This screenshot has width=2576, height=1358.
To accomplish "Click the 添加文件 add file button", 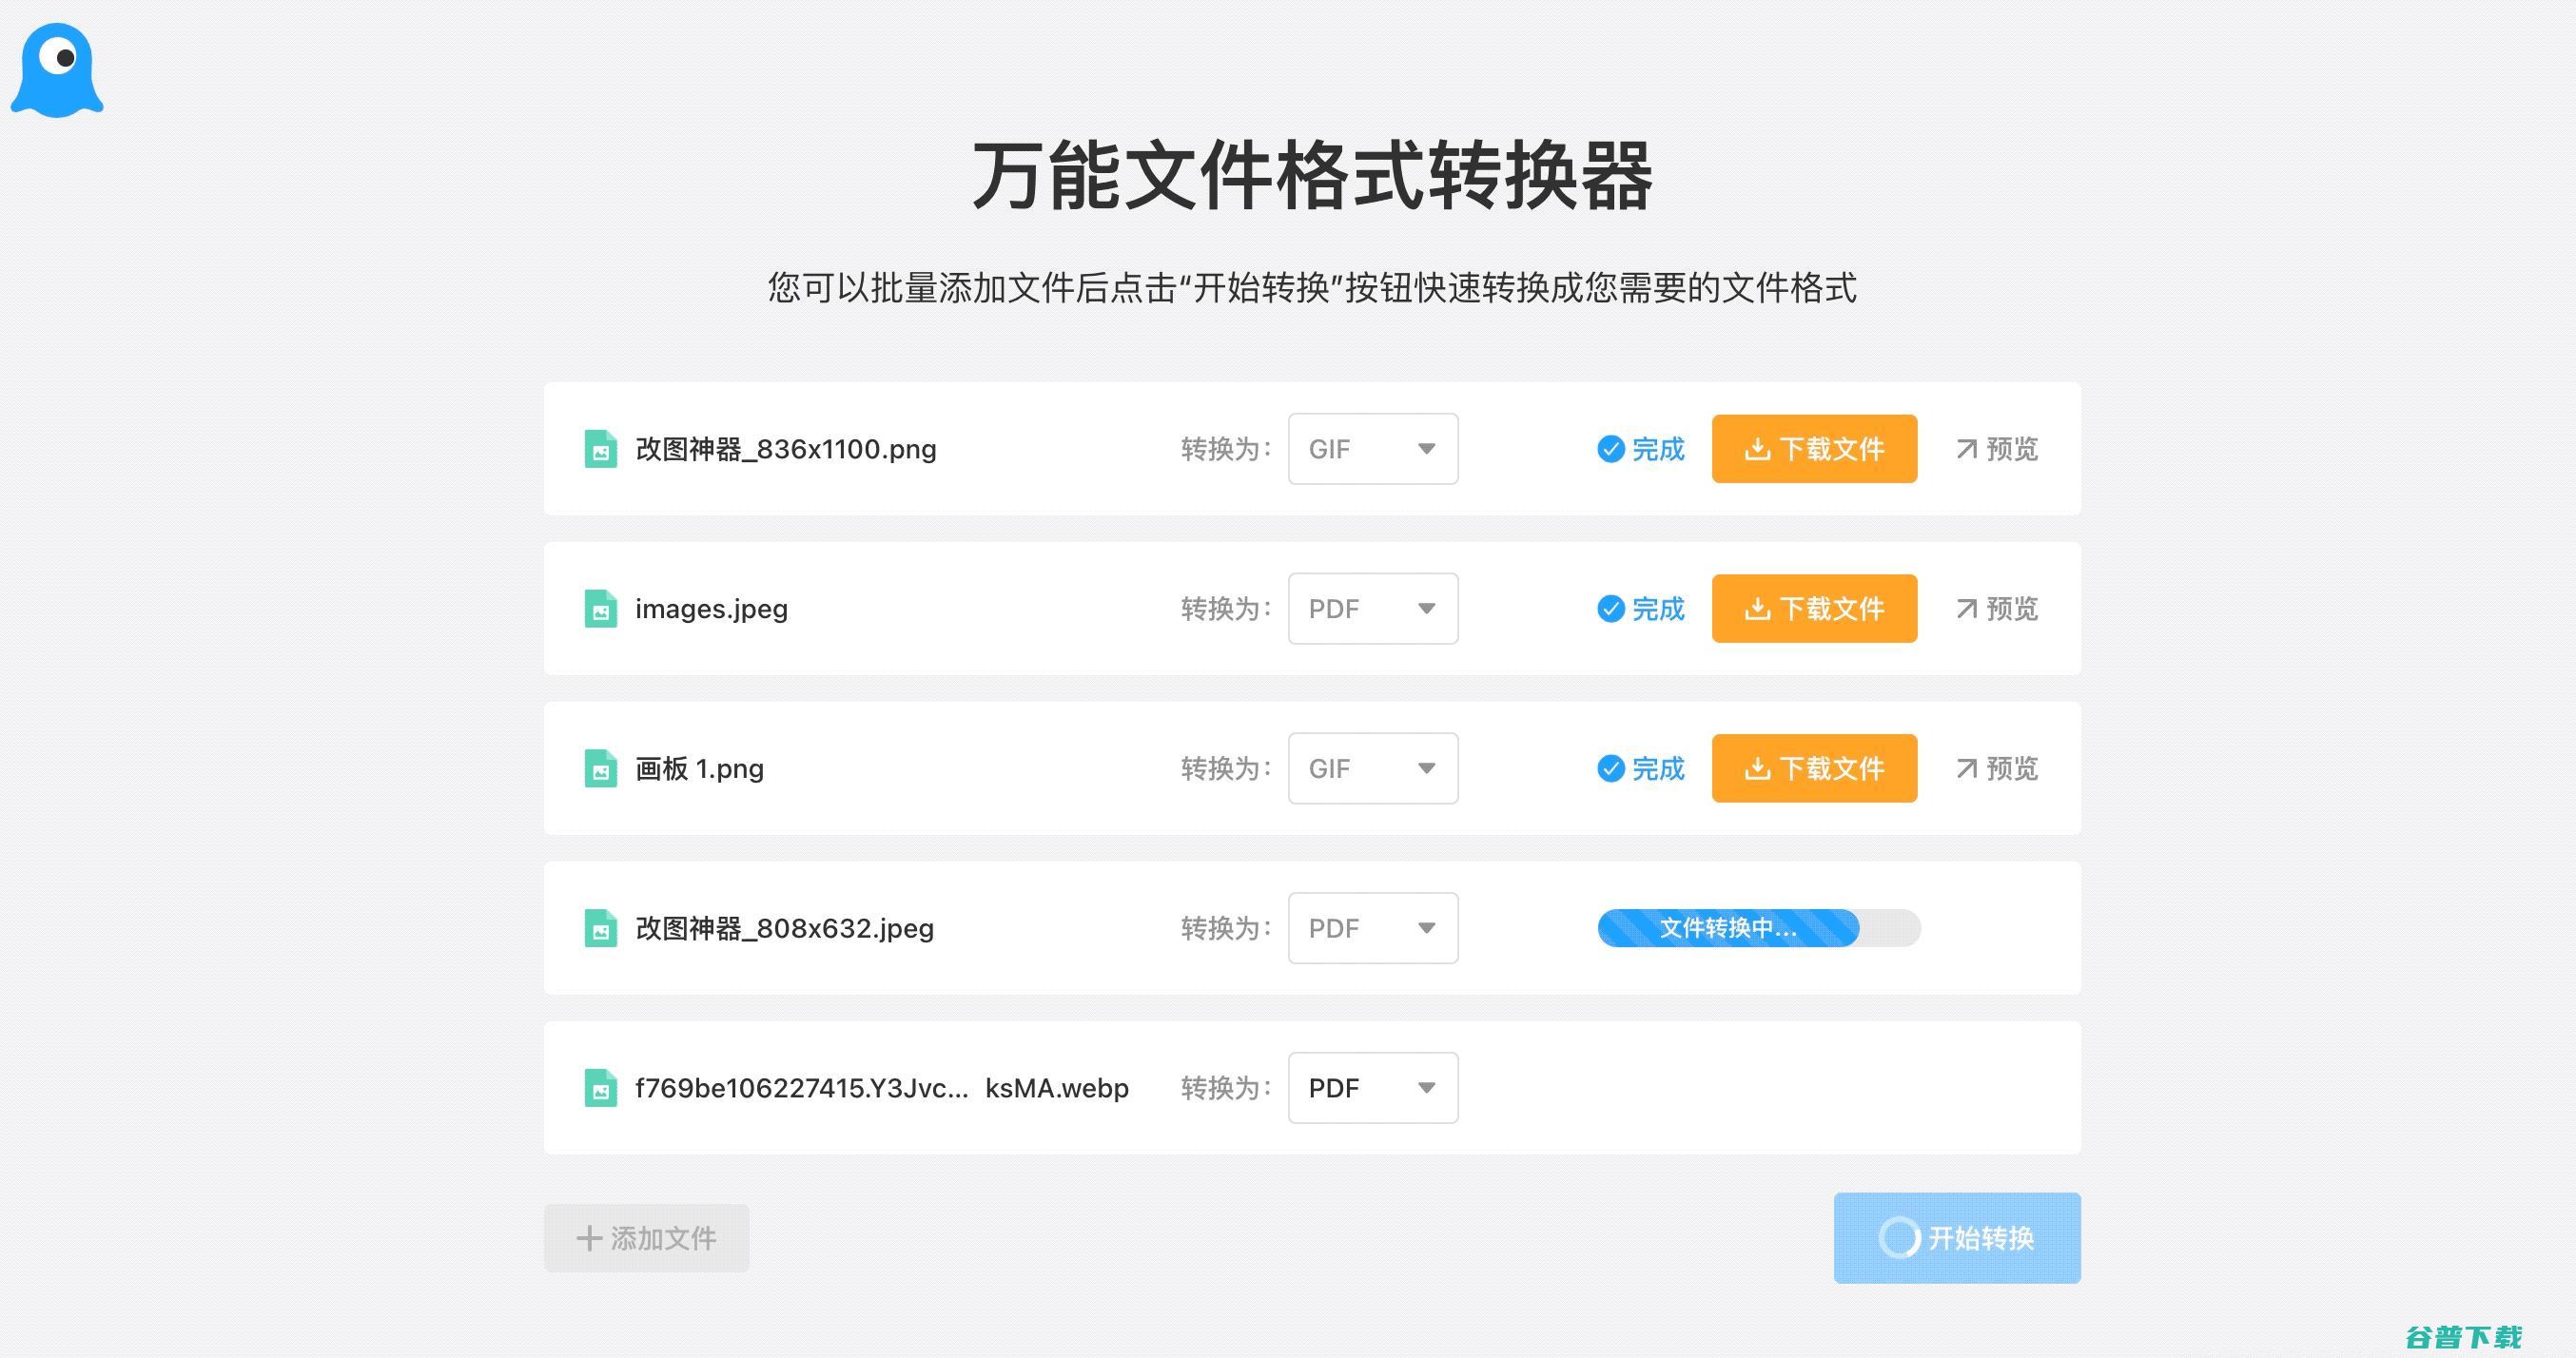I will click(x=646, y=1238).
